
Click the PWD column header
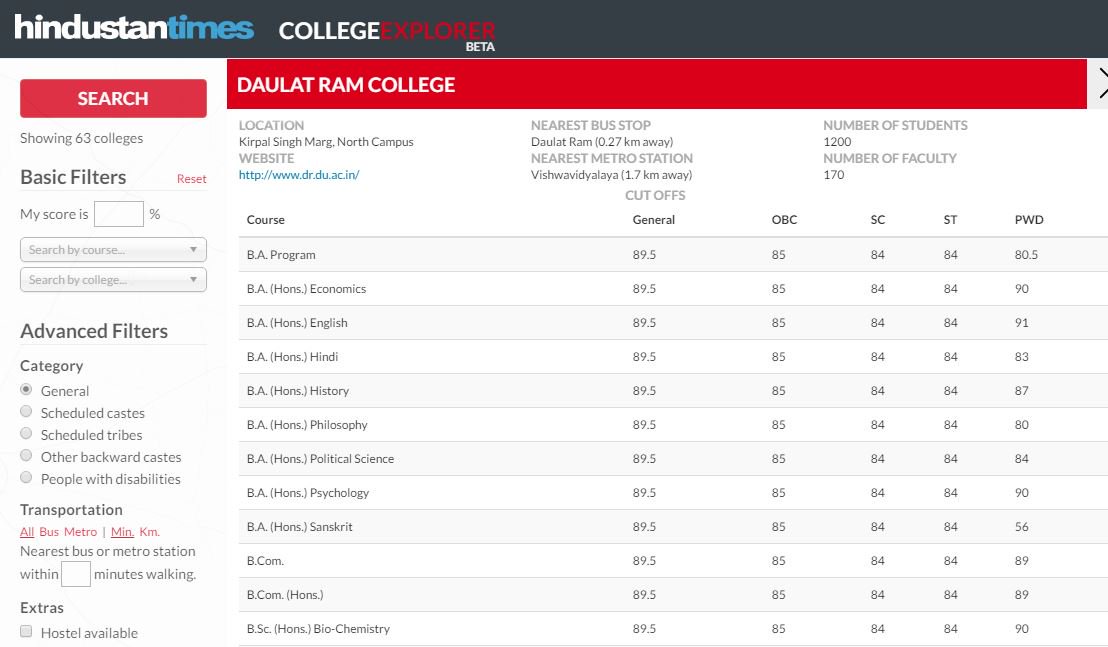1029,220
